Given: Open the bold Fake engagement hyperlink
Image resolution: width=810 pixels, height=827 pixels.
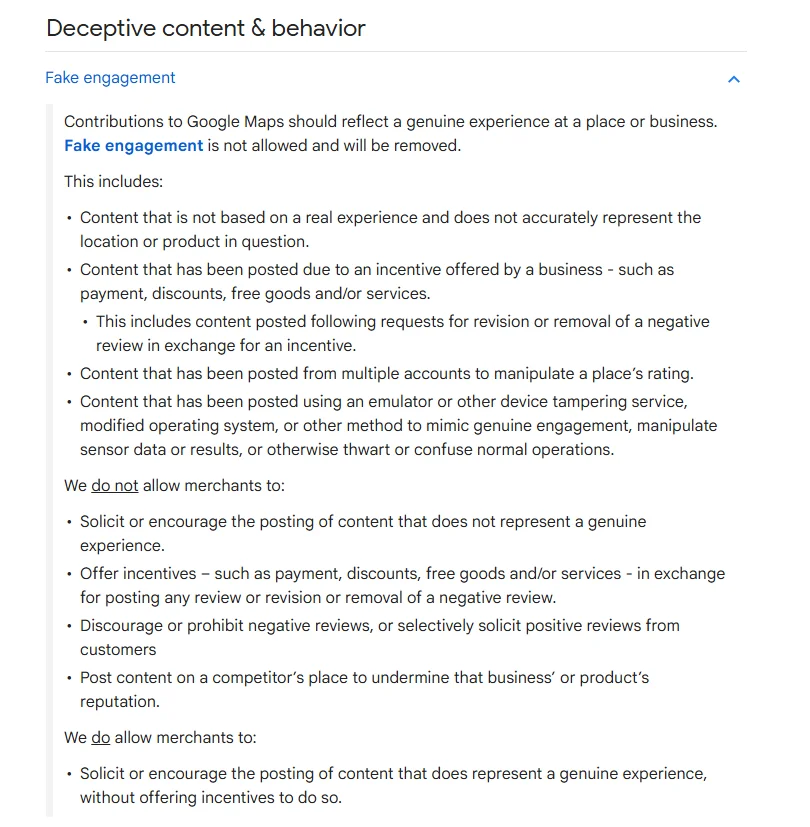Looking at the screenshot, I should tap(134, 146).
